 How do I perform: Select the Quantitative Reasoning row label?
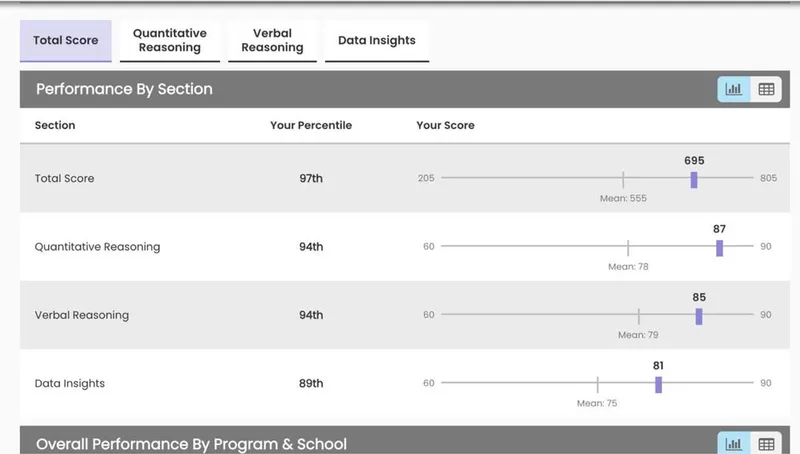(x=97, y=247)
